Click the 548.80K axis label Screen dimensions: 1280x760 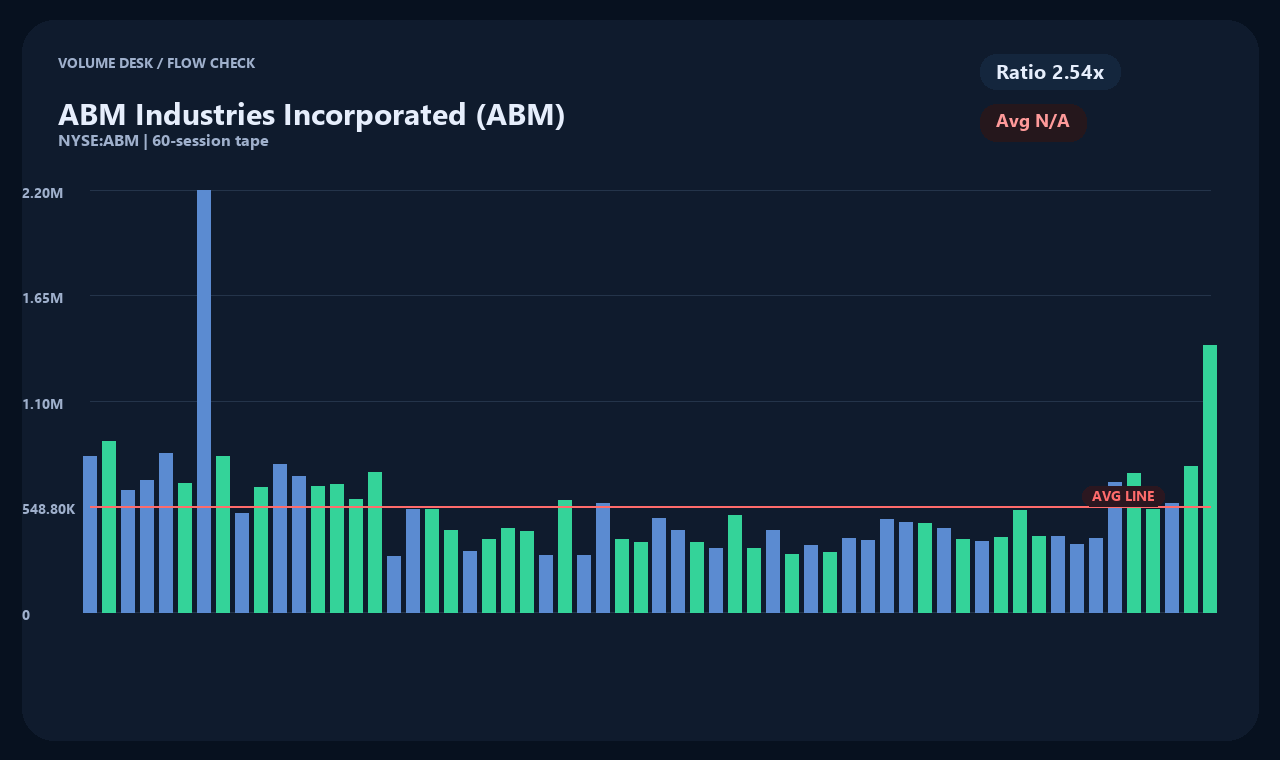pyautogui.click(x=49, y=509)
